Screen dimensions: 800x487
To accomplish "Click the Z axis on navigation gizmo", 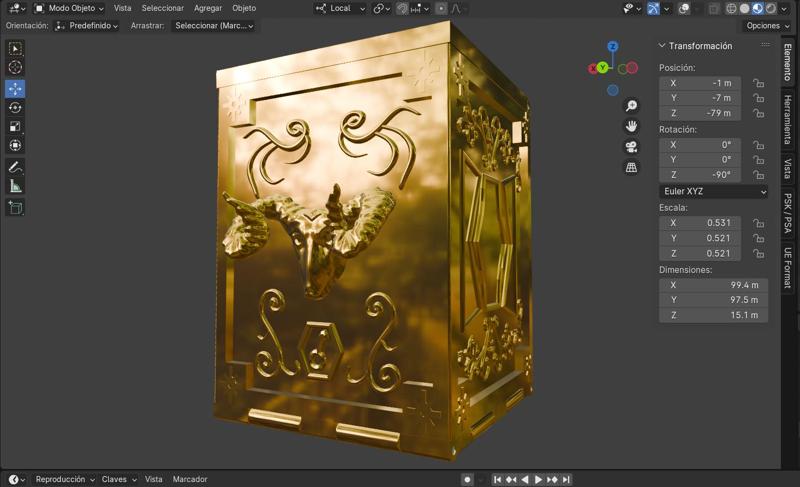I will click(x=613, y=46).
